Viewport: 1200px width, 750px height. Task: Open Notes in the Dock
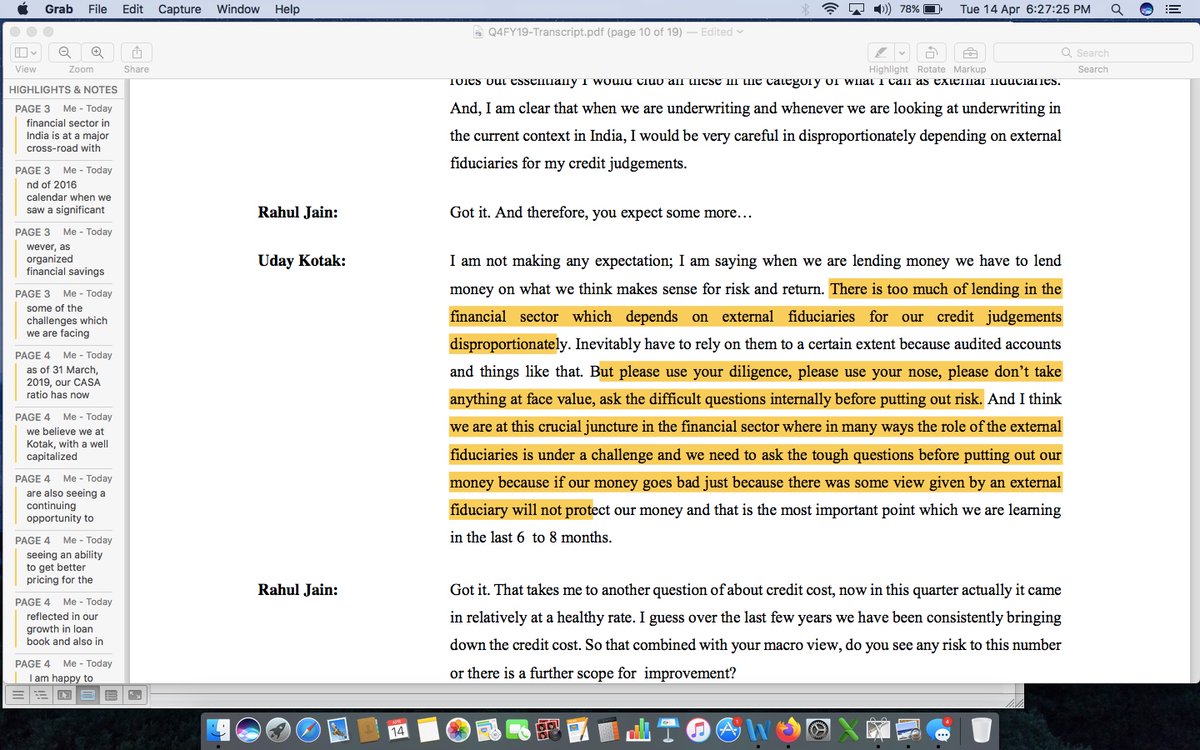tap(427, 730)
